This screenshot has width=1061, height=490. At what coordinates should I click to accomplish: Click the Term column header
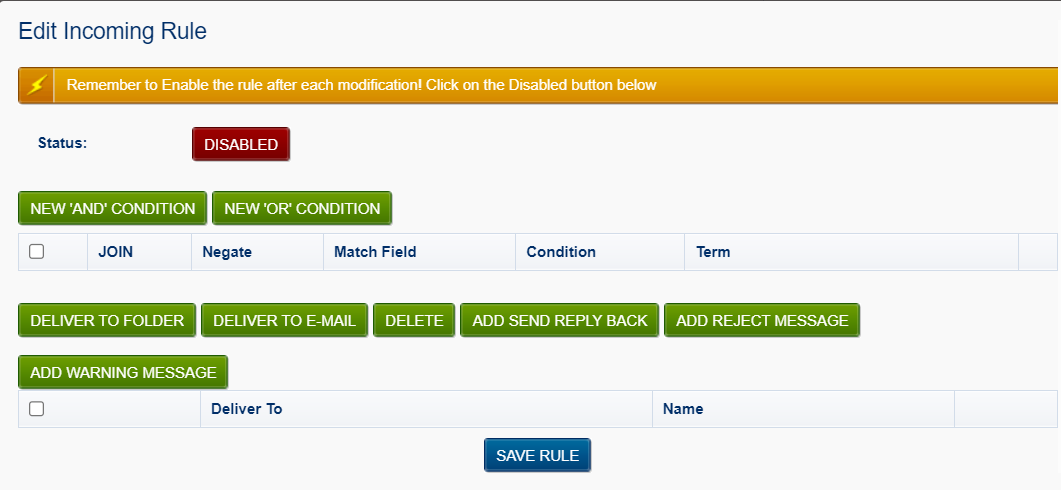coord(713,252)
